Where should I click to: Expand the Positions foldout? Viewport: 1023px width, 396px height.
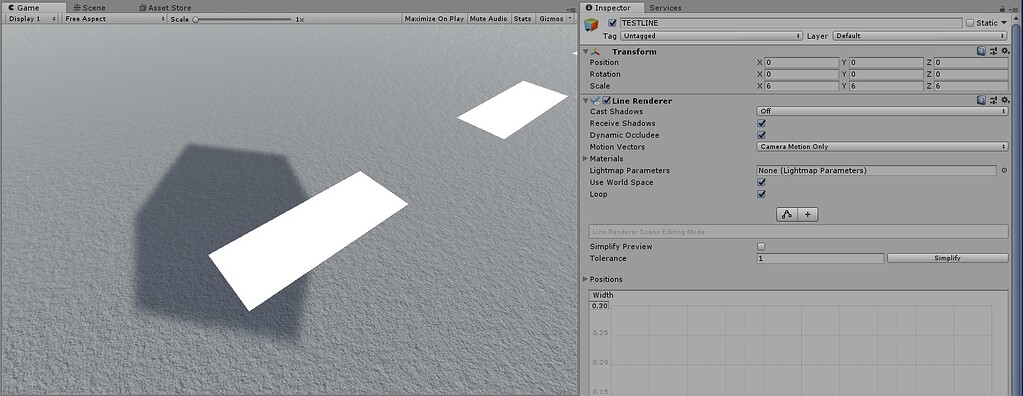(585, 279)
